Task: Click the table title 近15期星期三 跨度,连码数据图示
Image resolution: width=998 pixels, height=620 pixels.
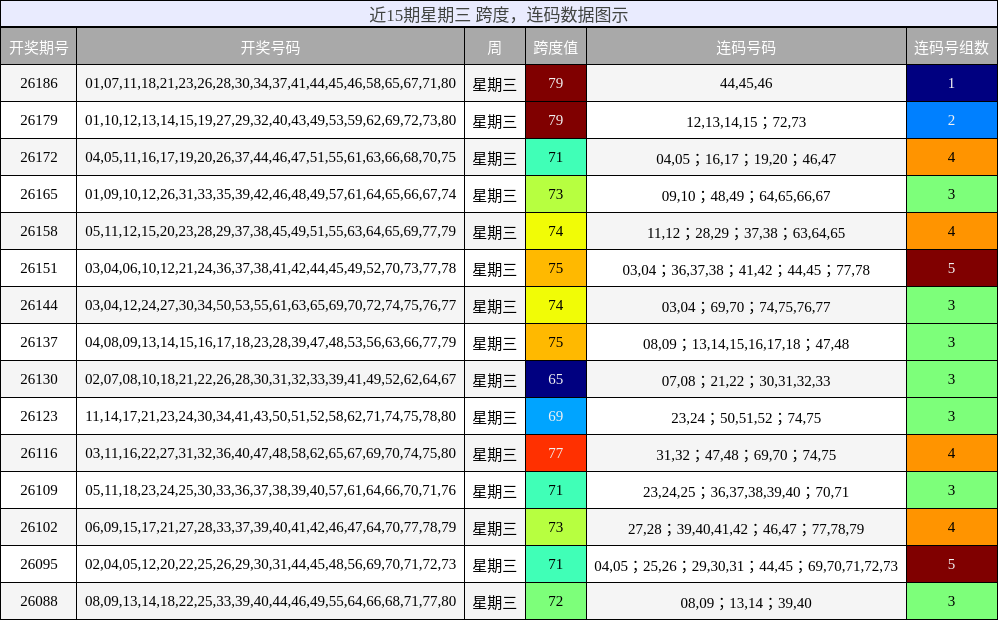Action: coord(499,14)
